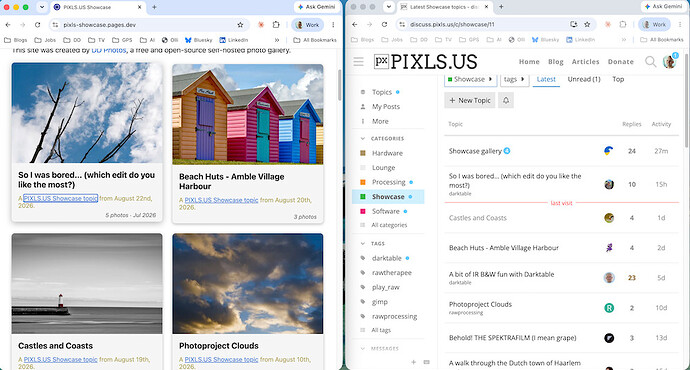Switch to the Top tab

click(618, 79)
